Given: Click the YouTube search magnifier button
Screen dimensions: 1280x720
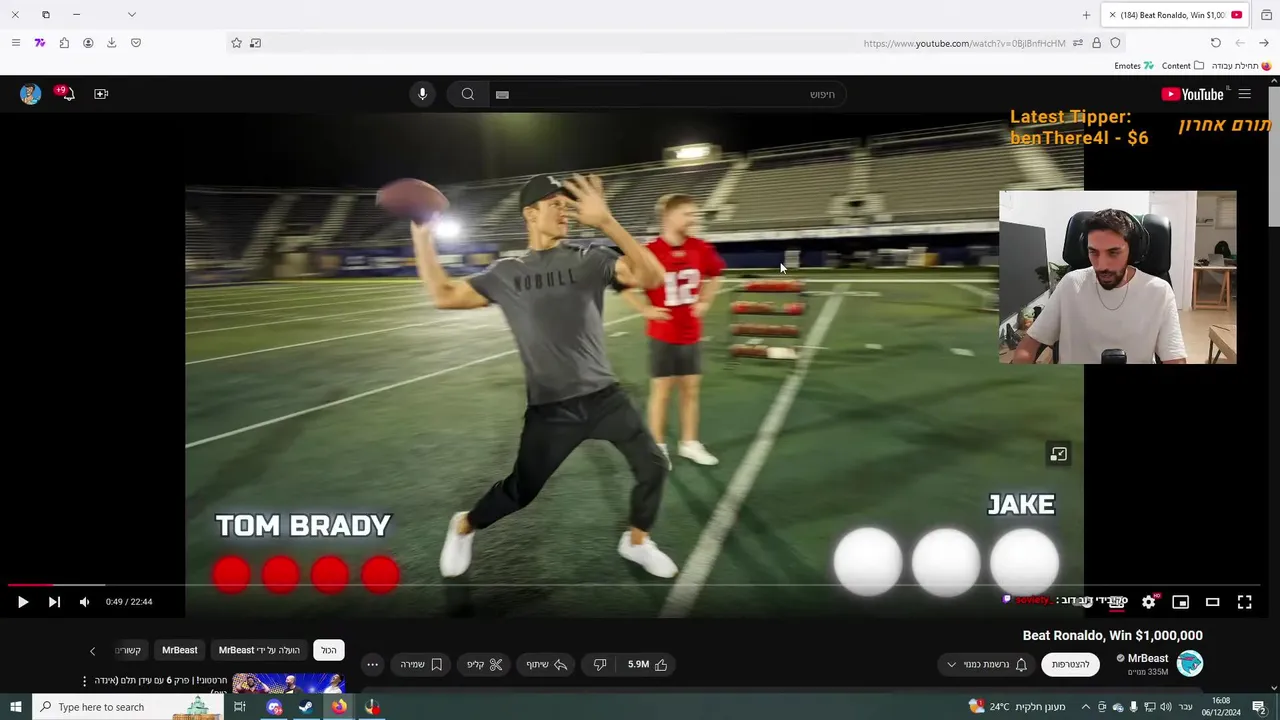Looking at the screenshot, I should pyautogui.click(x=467, y=94).
